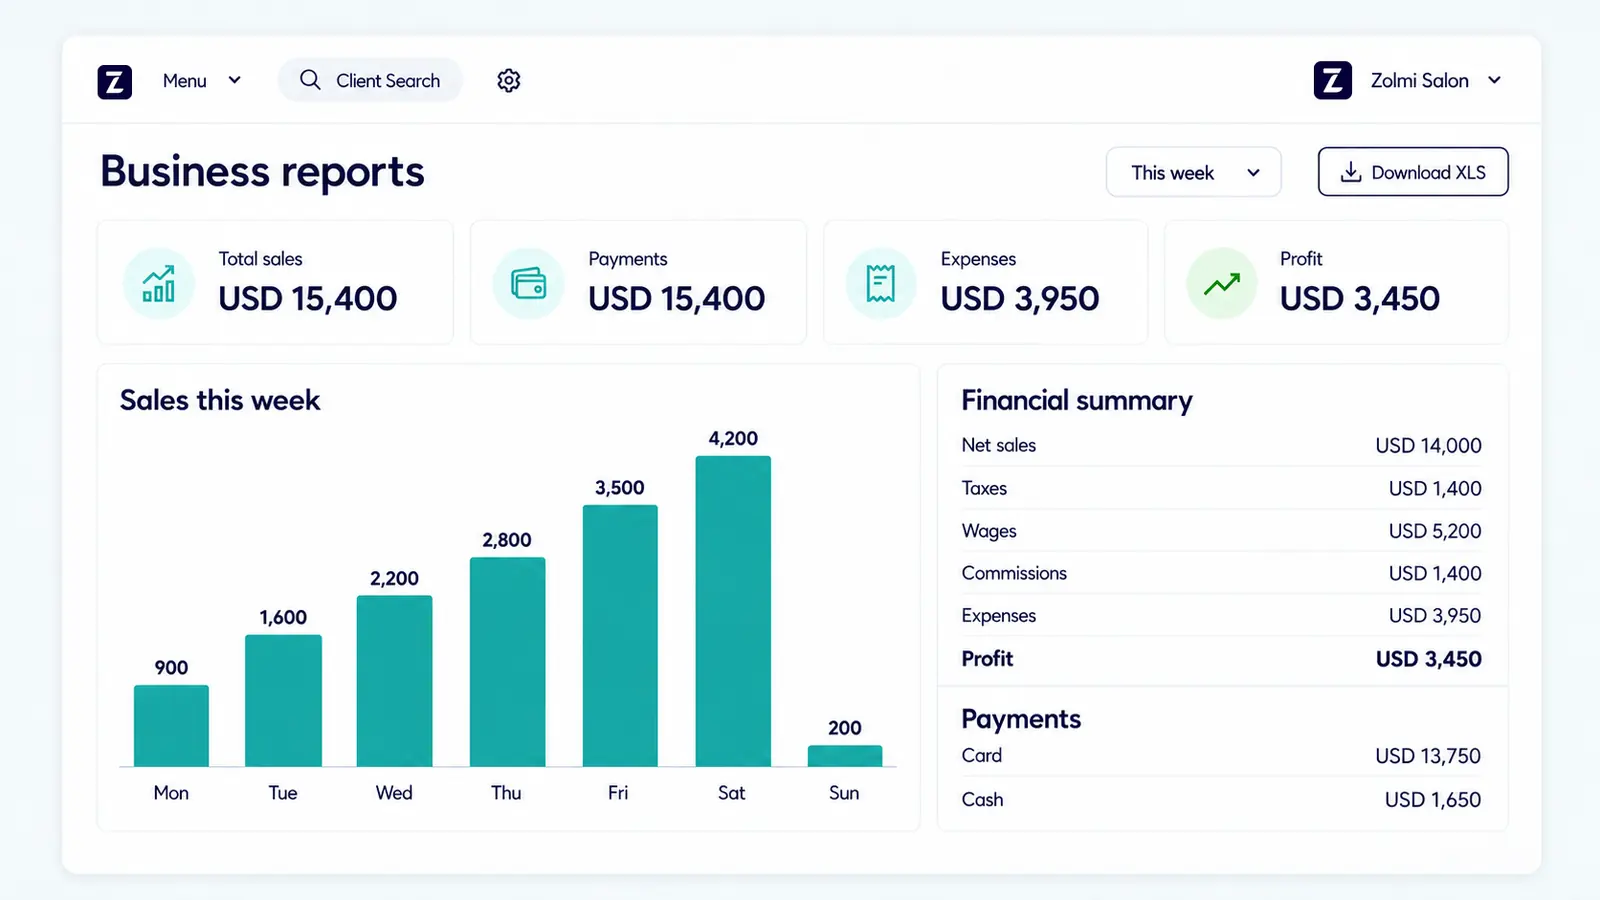Click the Financial summary heading
1600x900 pixels.
[x=1077, y=401]
